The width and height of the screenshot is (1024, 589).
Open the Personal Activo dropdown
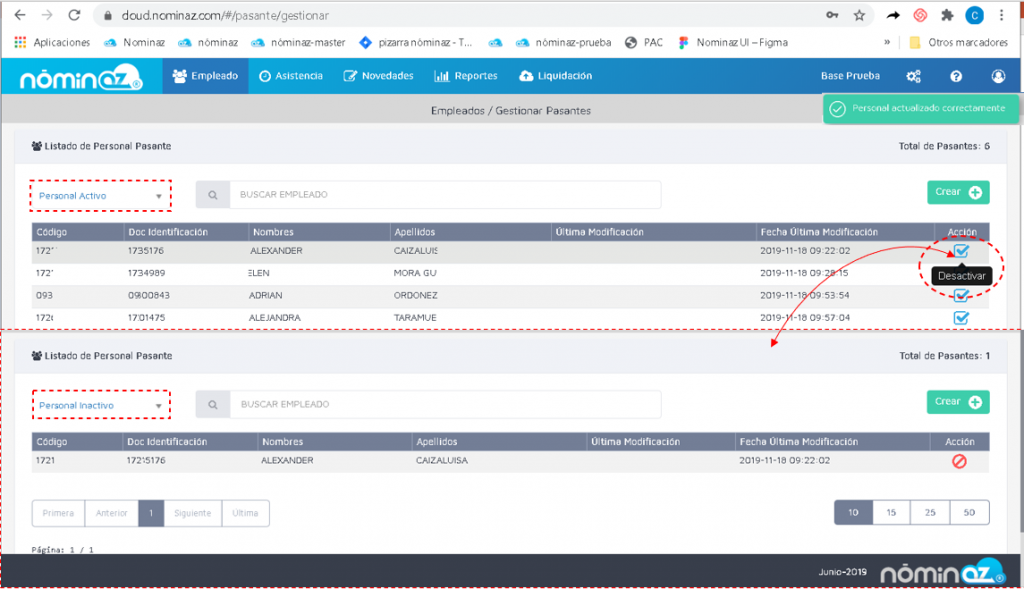(x=100, y=195)
